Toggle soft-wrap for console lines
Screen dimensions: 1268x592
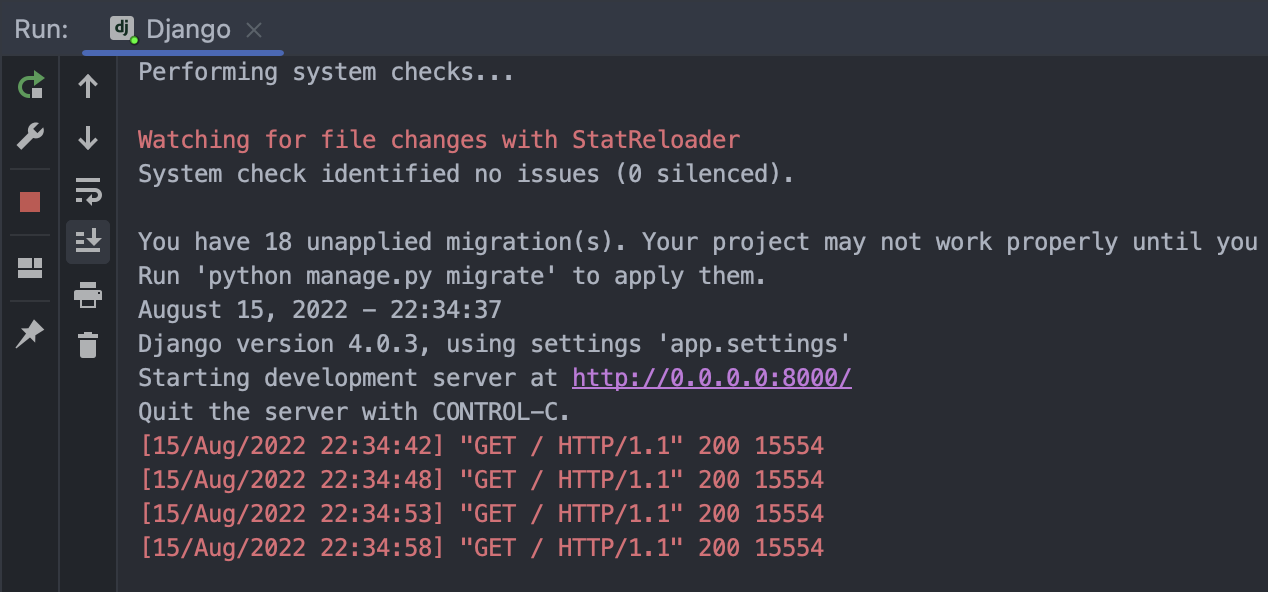coord(88,190)
